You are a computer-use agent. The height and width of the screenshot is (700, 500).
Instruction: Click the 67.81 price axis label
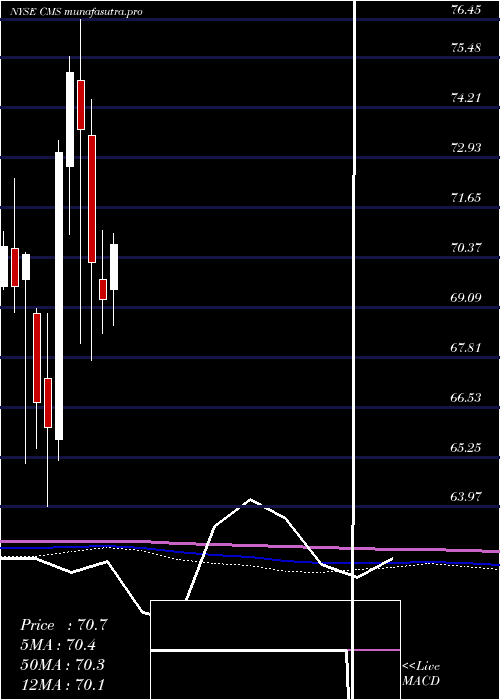tap(466, 347)
